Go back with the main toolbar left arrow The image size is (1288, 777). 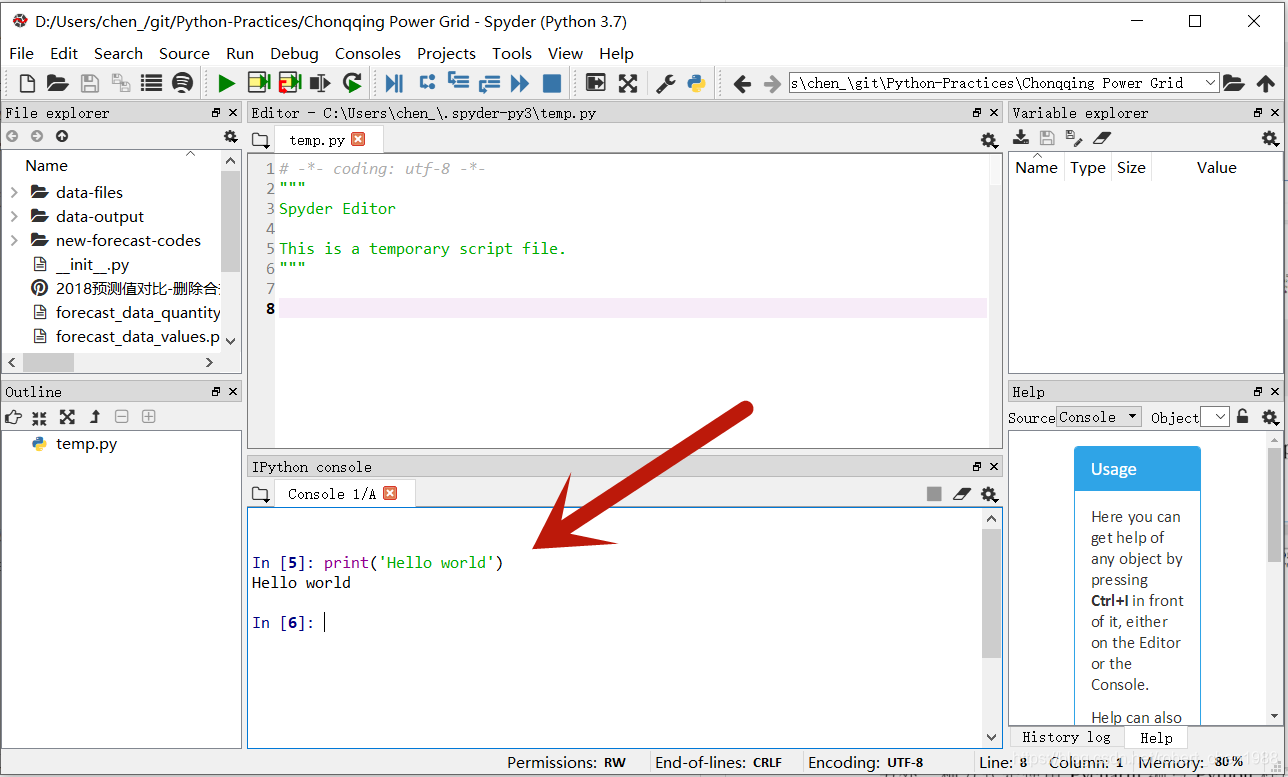(742, 83)
